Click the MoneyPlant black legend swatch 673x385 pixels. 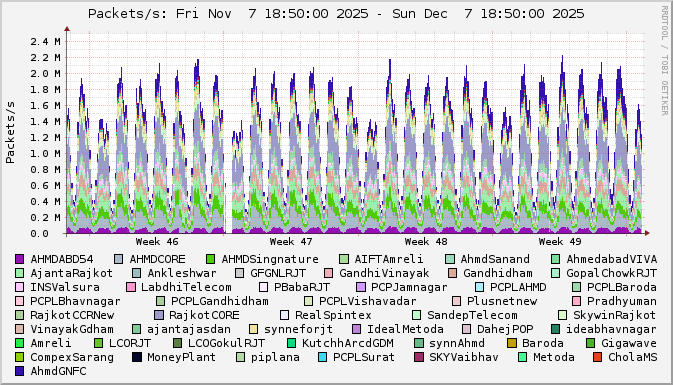(x=136, y=357)
